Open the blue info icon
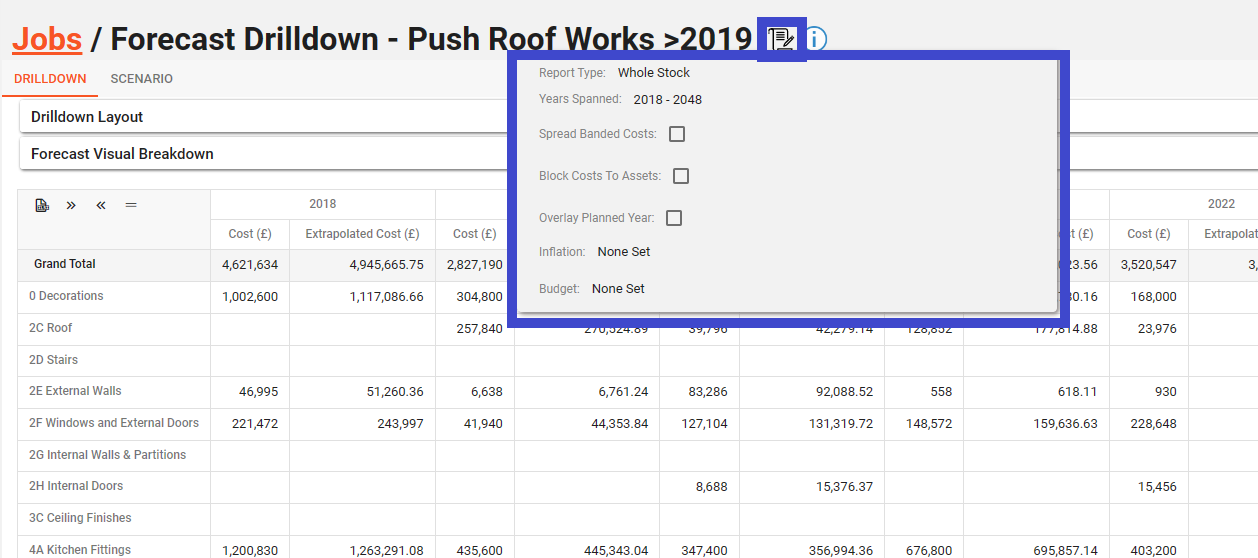 click(816, 39)
